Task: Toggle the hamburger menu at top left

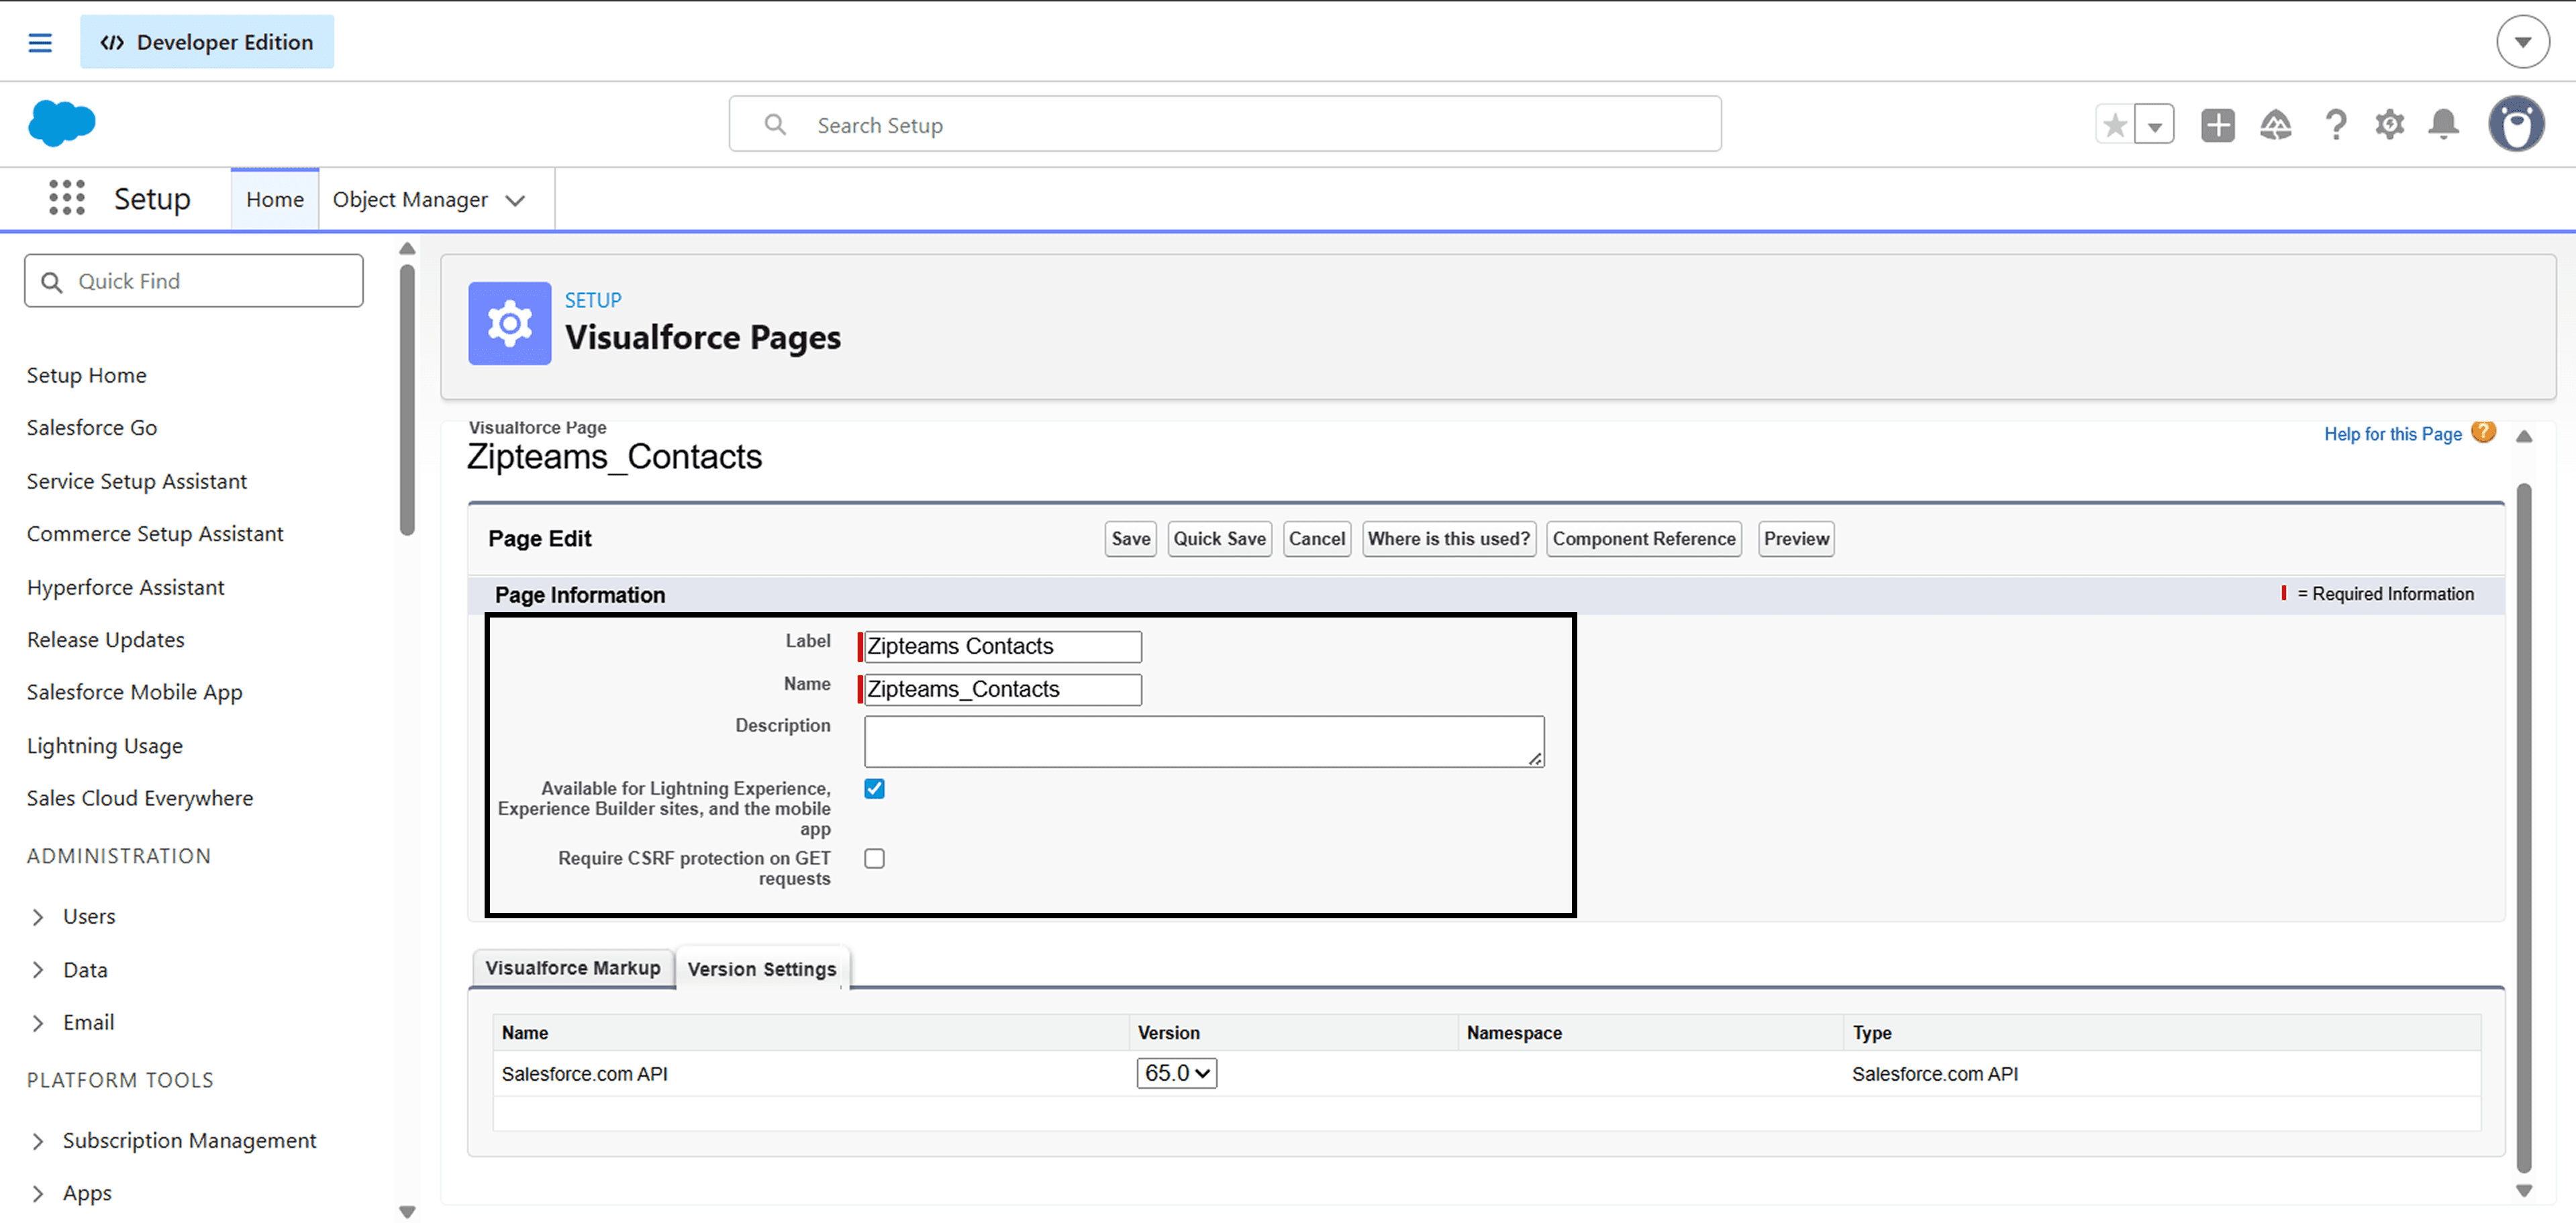Action: pos(40,42)
